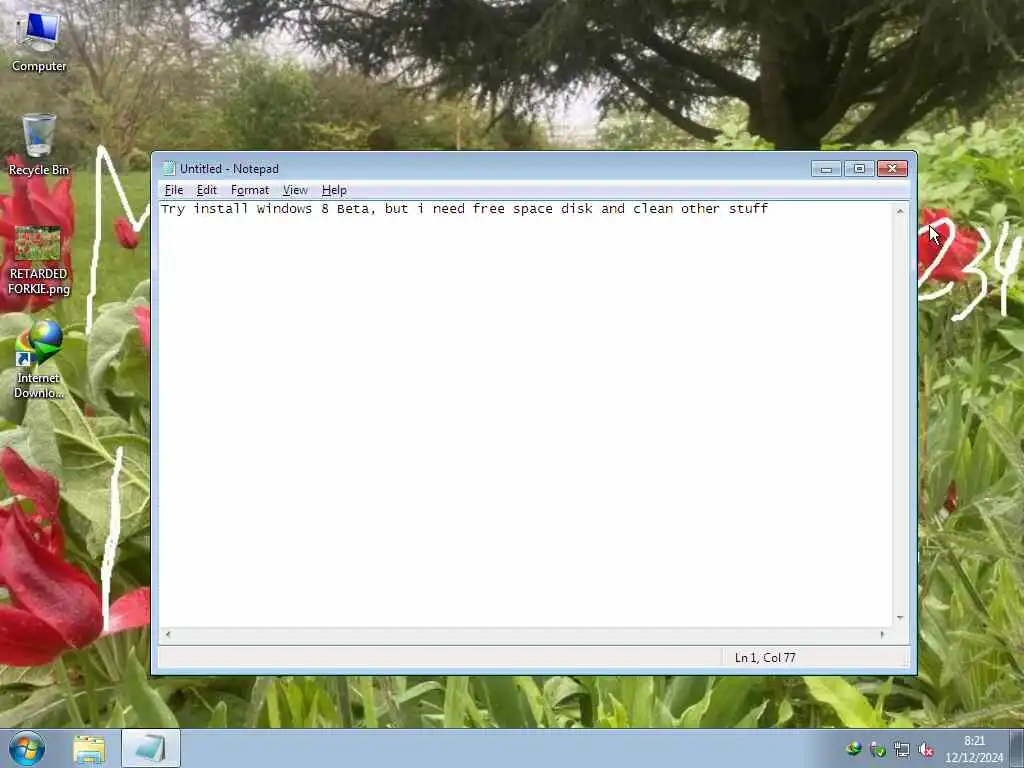Open the taskbar clock showing 8:21

(974, 749)
